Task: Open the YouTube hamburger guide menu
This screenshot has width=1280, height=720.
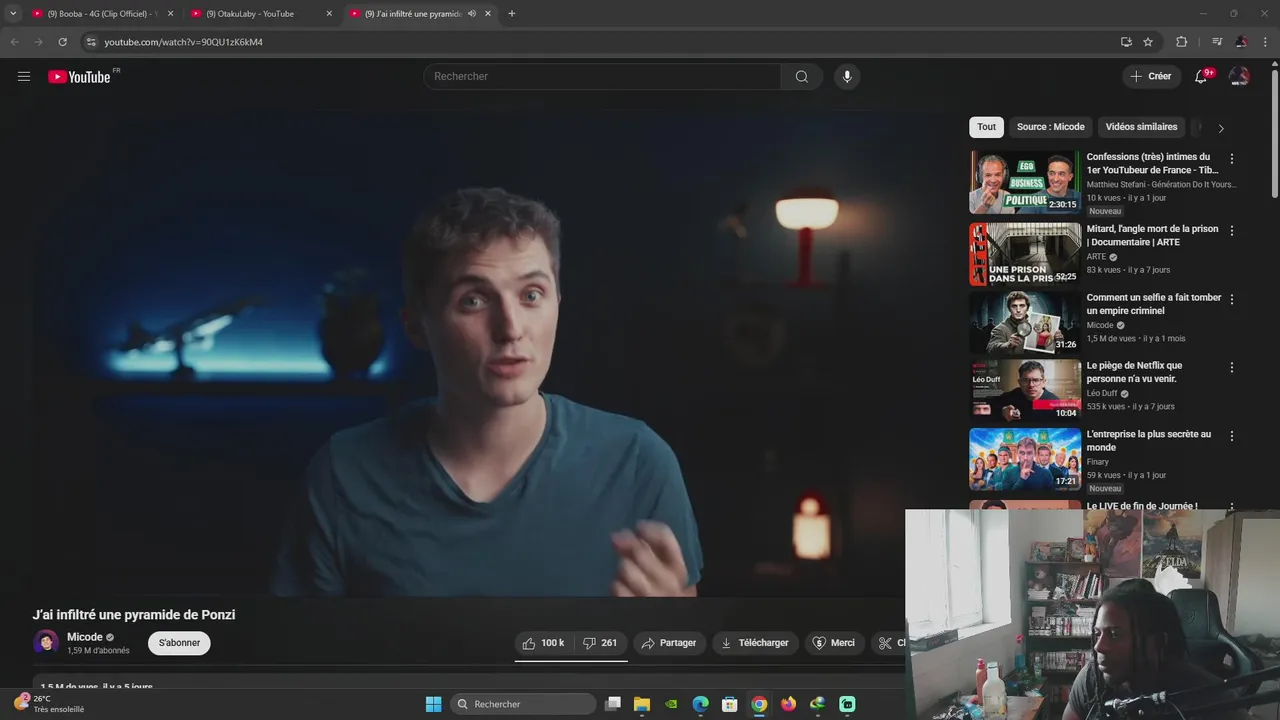Action: tap(24, 76)
